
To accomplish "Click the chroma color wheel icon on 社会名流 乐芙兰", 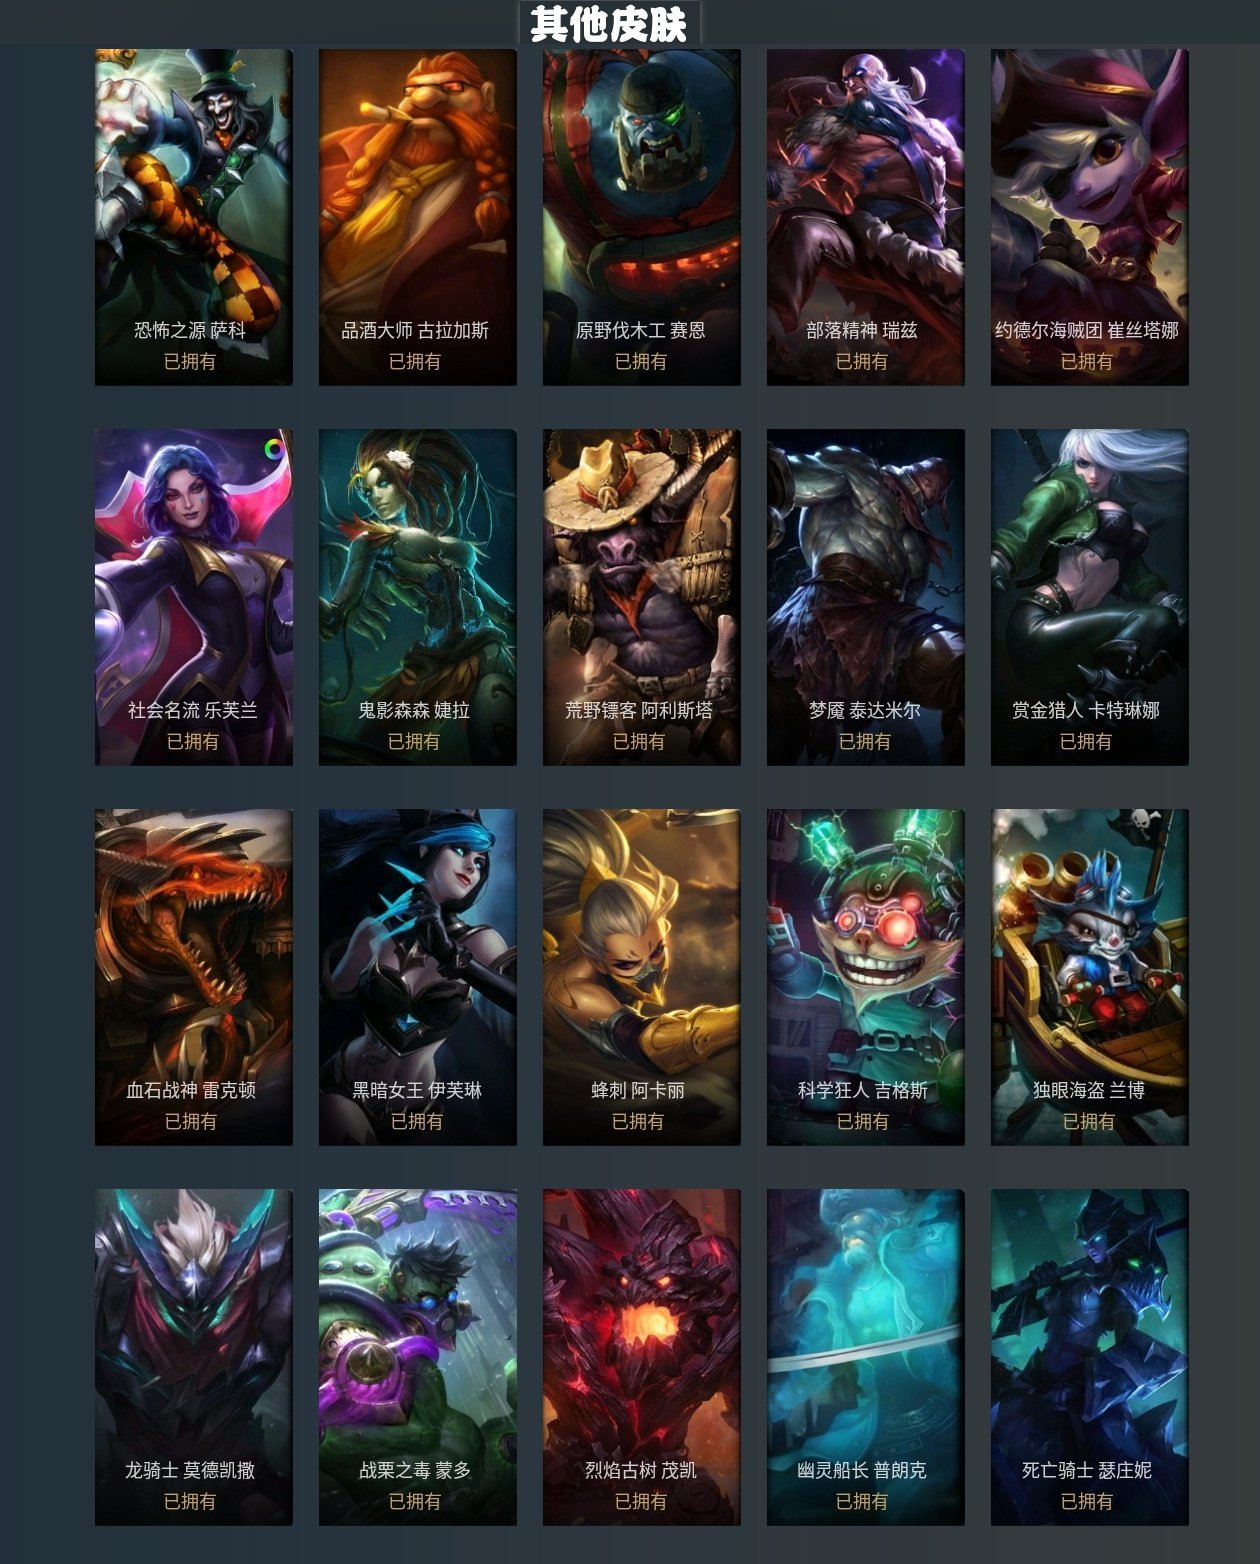I will pos(274,449).
